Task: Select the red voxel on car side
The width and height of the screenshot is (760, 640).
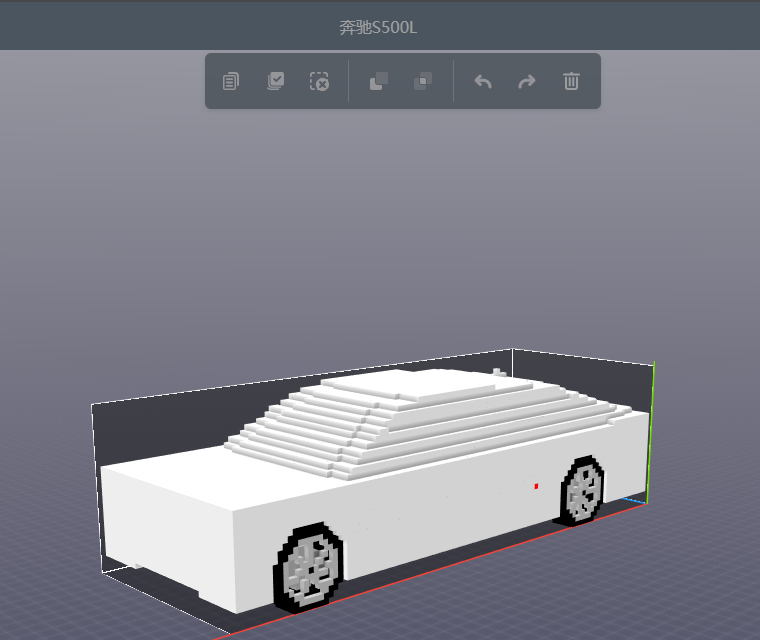Action: 536,486
